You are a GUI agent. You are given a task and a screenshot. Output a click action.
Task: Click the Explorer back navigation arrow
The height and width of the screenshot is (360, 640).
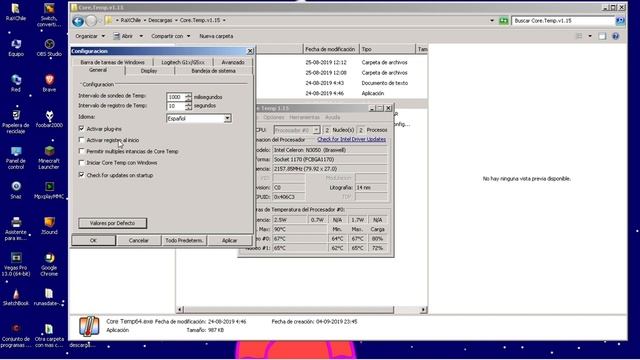coord(78,21)
